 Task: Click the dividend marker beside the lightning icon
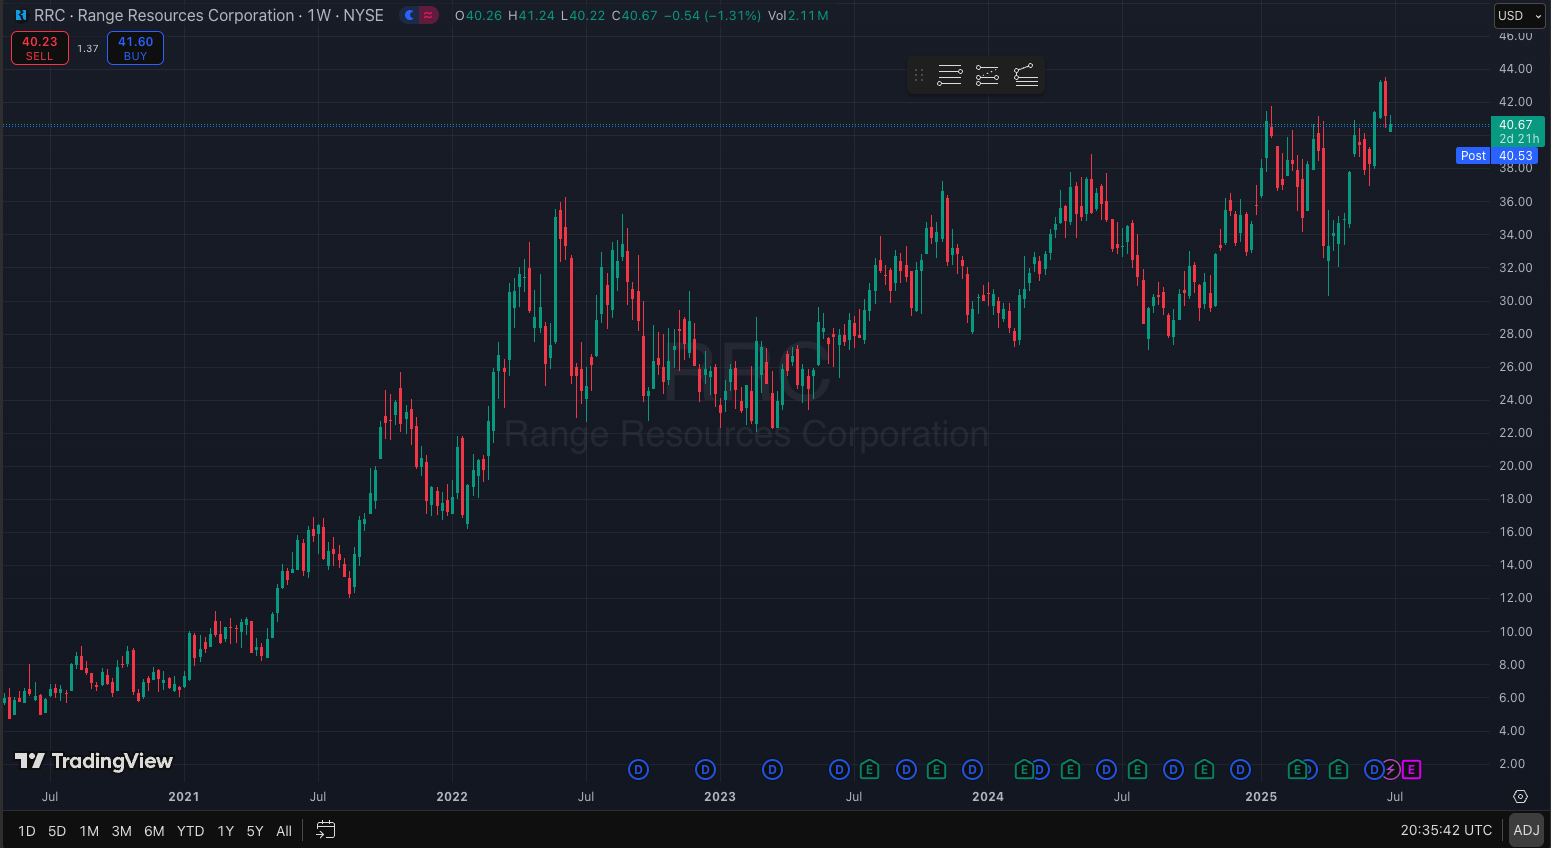(1373, 770)
